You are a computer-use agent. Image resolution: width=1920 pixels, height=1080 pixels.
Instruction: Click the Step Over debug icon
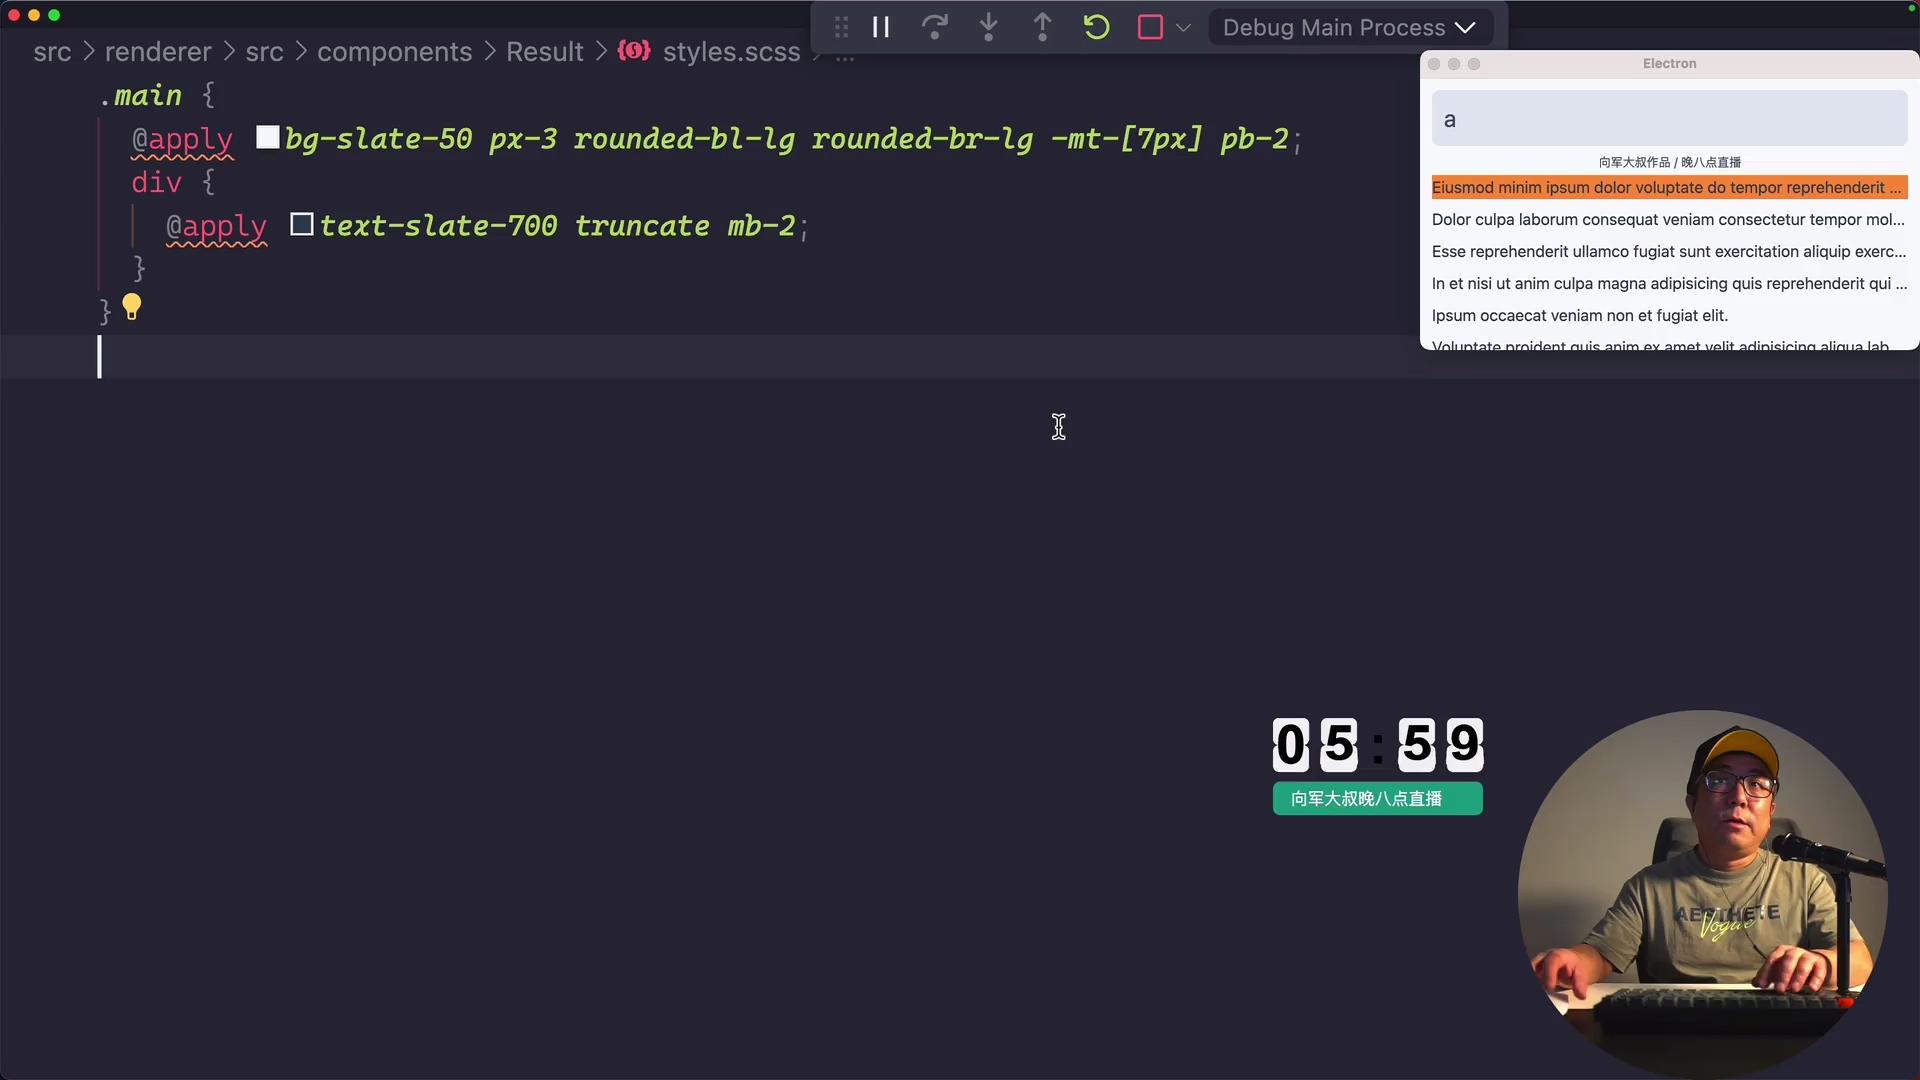tap(935, 27)
